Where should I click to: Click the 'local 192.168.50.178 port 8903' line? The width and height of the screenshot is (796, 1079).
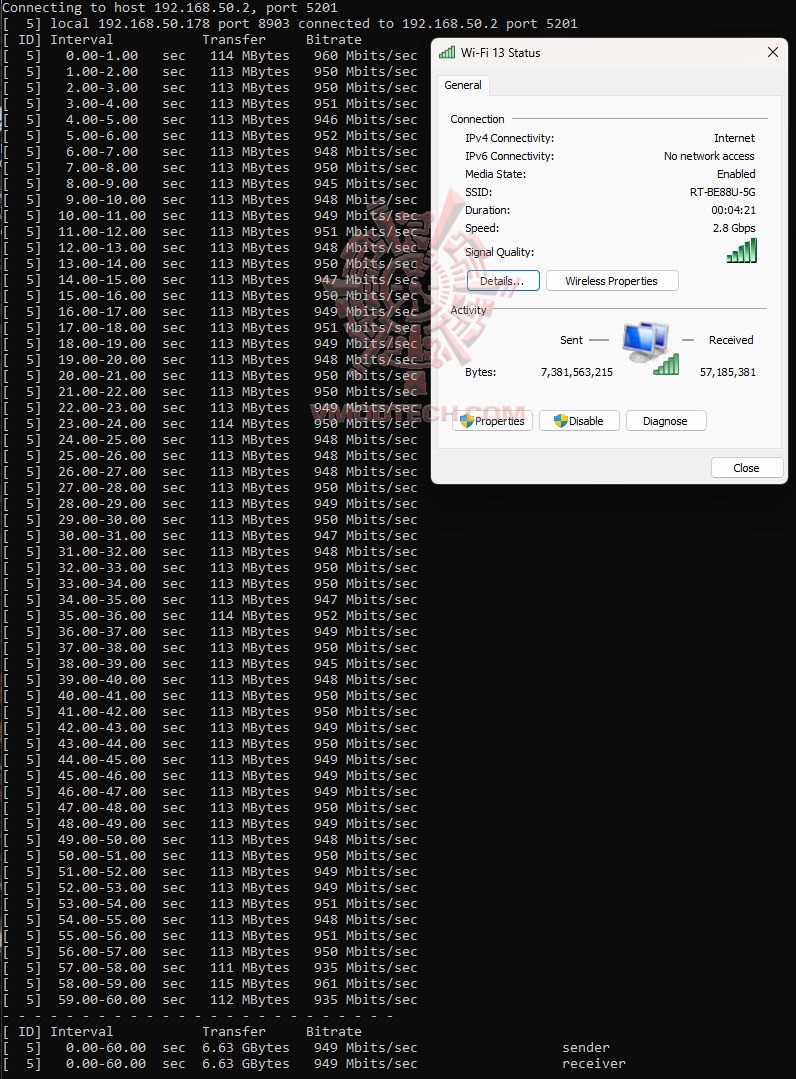click(290, 23)
